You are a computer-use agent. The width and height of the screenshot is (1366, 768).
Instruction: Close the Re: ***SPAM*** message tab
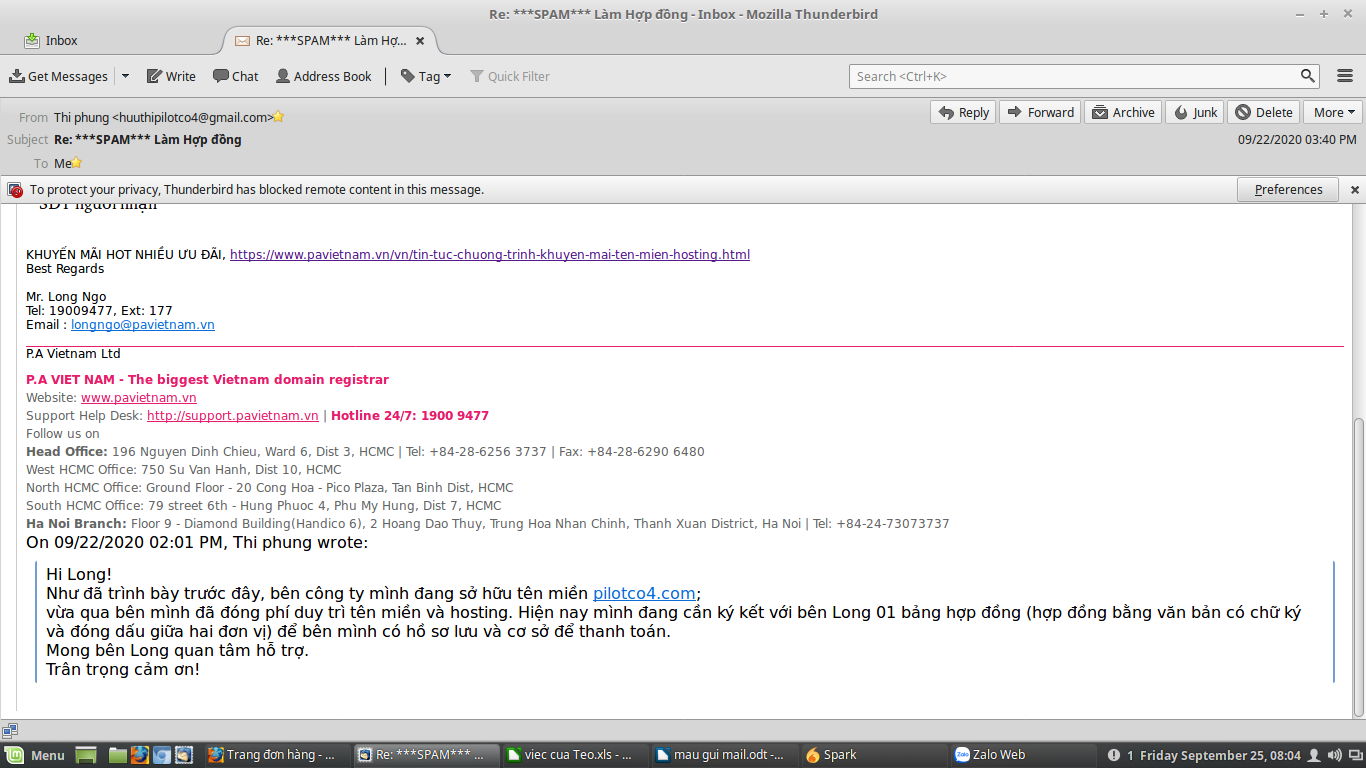point(420,41)
